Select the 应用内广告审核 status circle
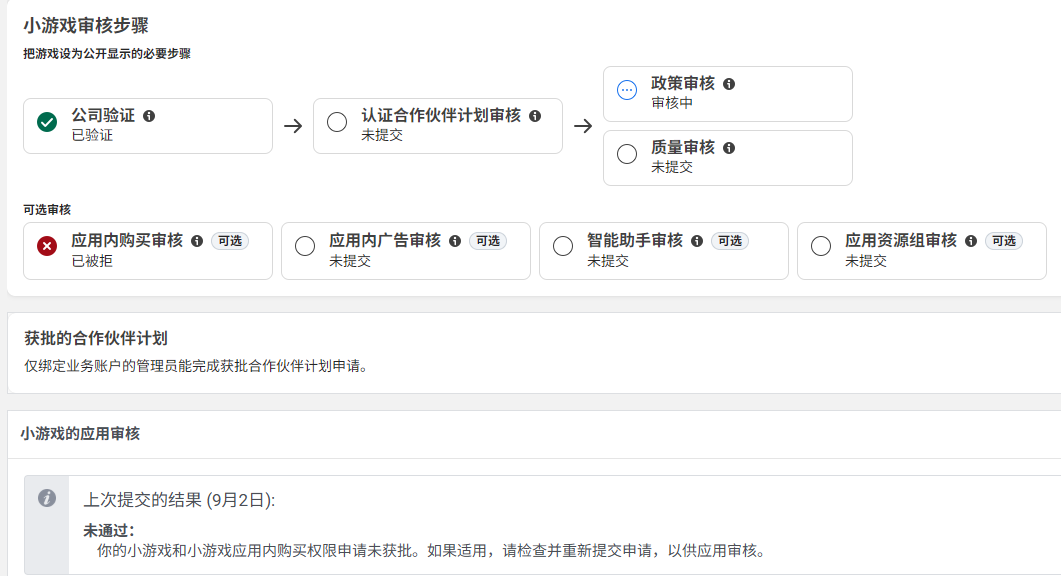The width and height of the screenshot is (1061, 576). click(x=305, y=246)
